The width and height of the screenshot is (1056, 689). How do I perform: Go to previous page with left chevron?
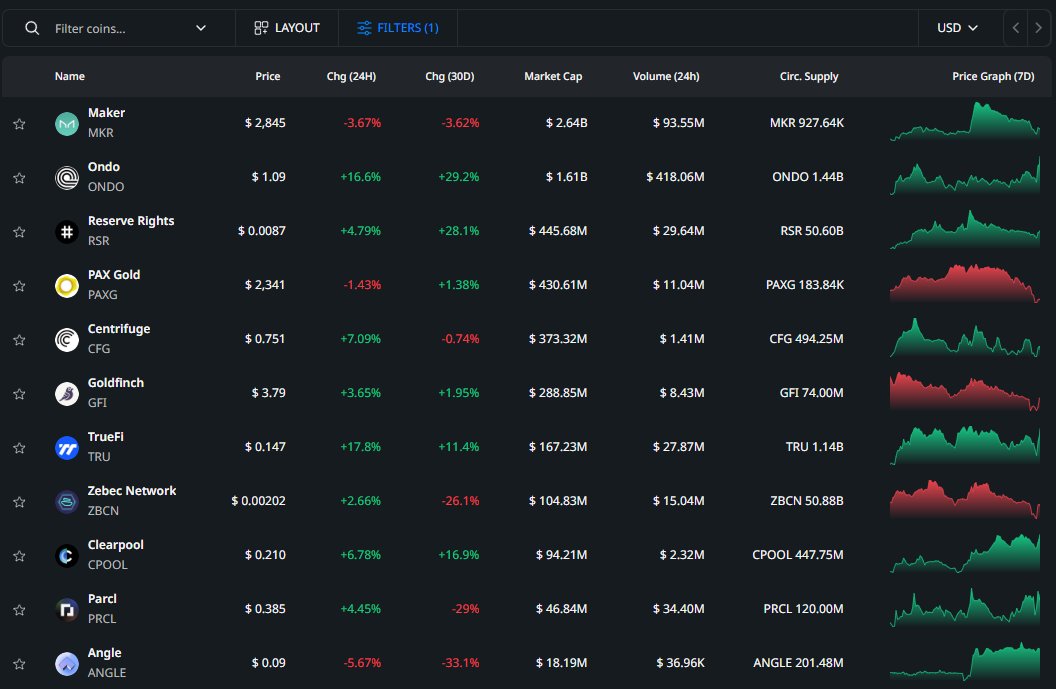click(x=1016, y=28)
